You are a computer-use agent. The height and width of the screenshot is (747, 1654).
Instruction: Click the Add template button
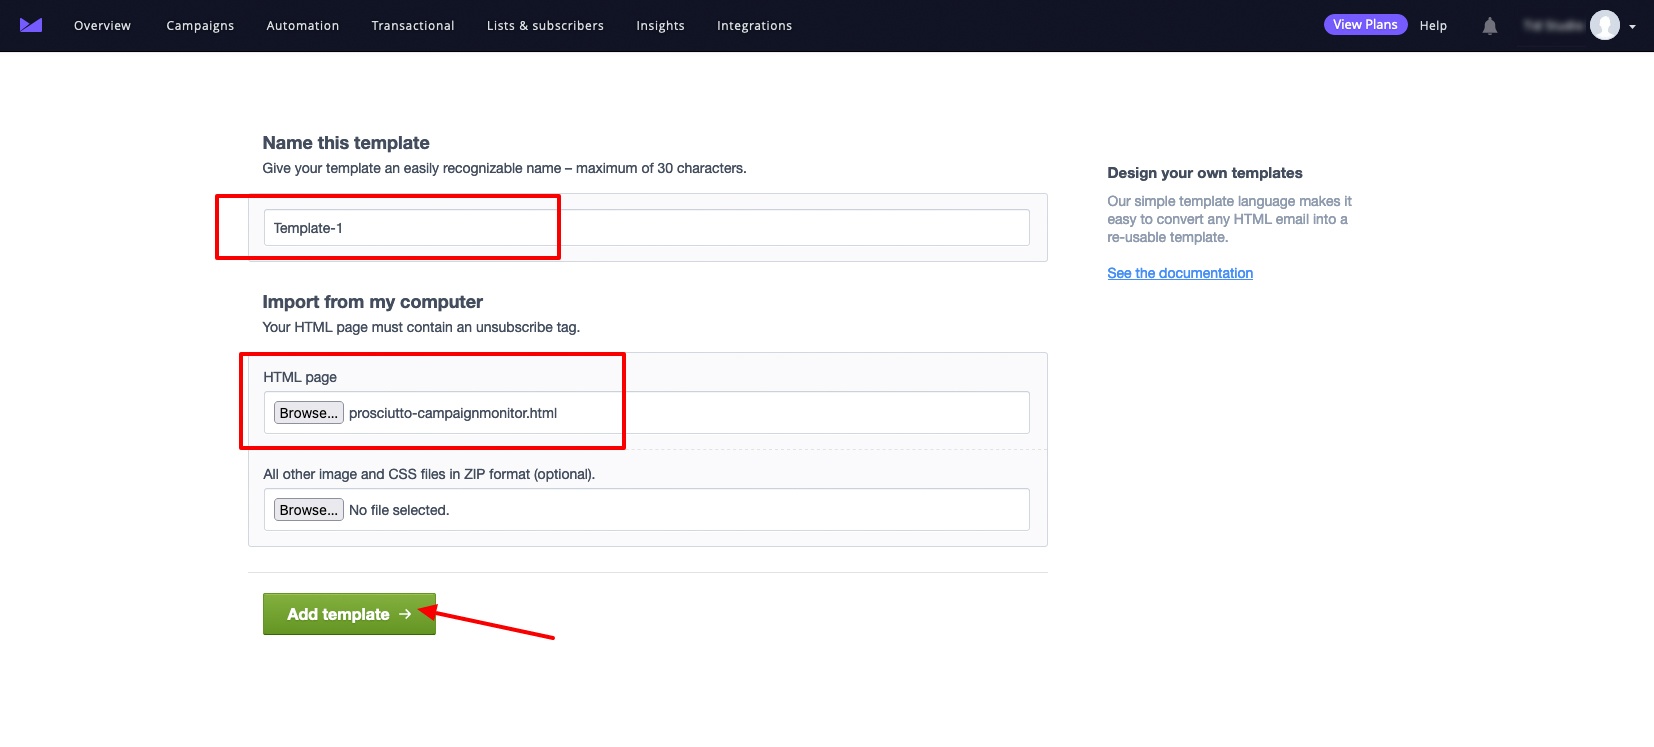349,614
